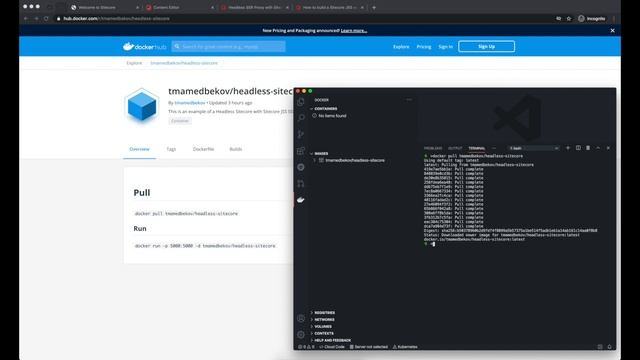Viewport: 640px width, 360px height.
Task: Open the panel overflow ellipsis beside Terminal tab
Action: click(x=494, y=148)
